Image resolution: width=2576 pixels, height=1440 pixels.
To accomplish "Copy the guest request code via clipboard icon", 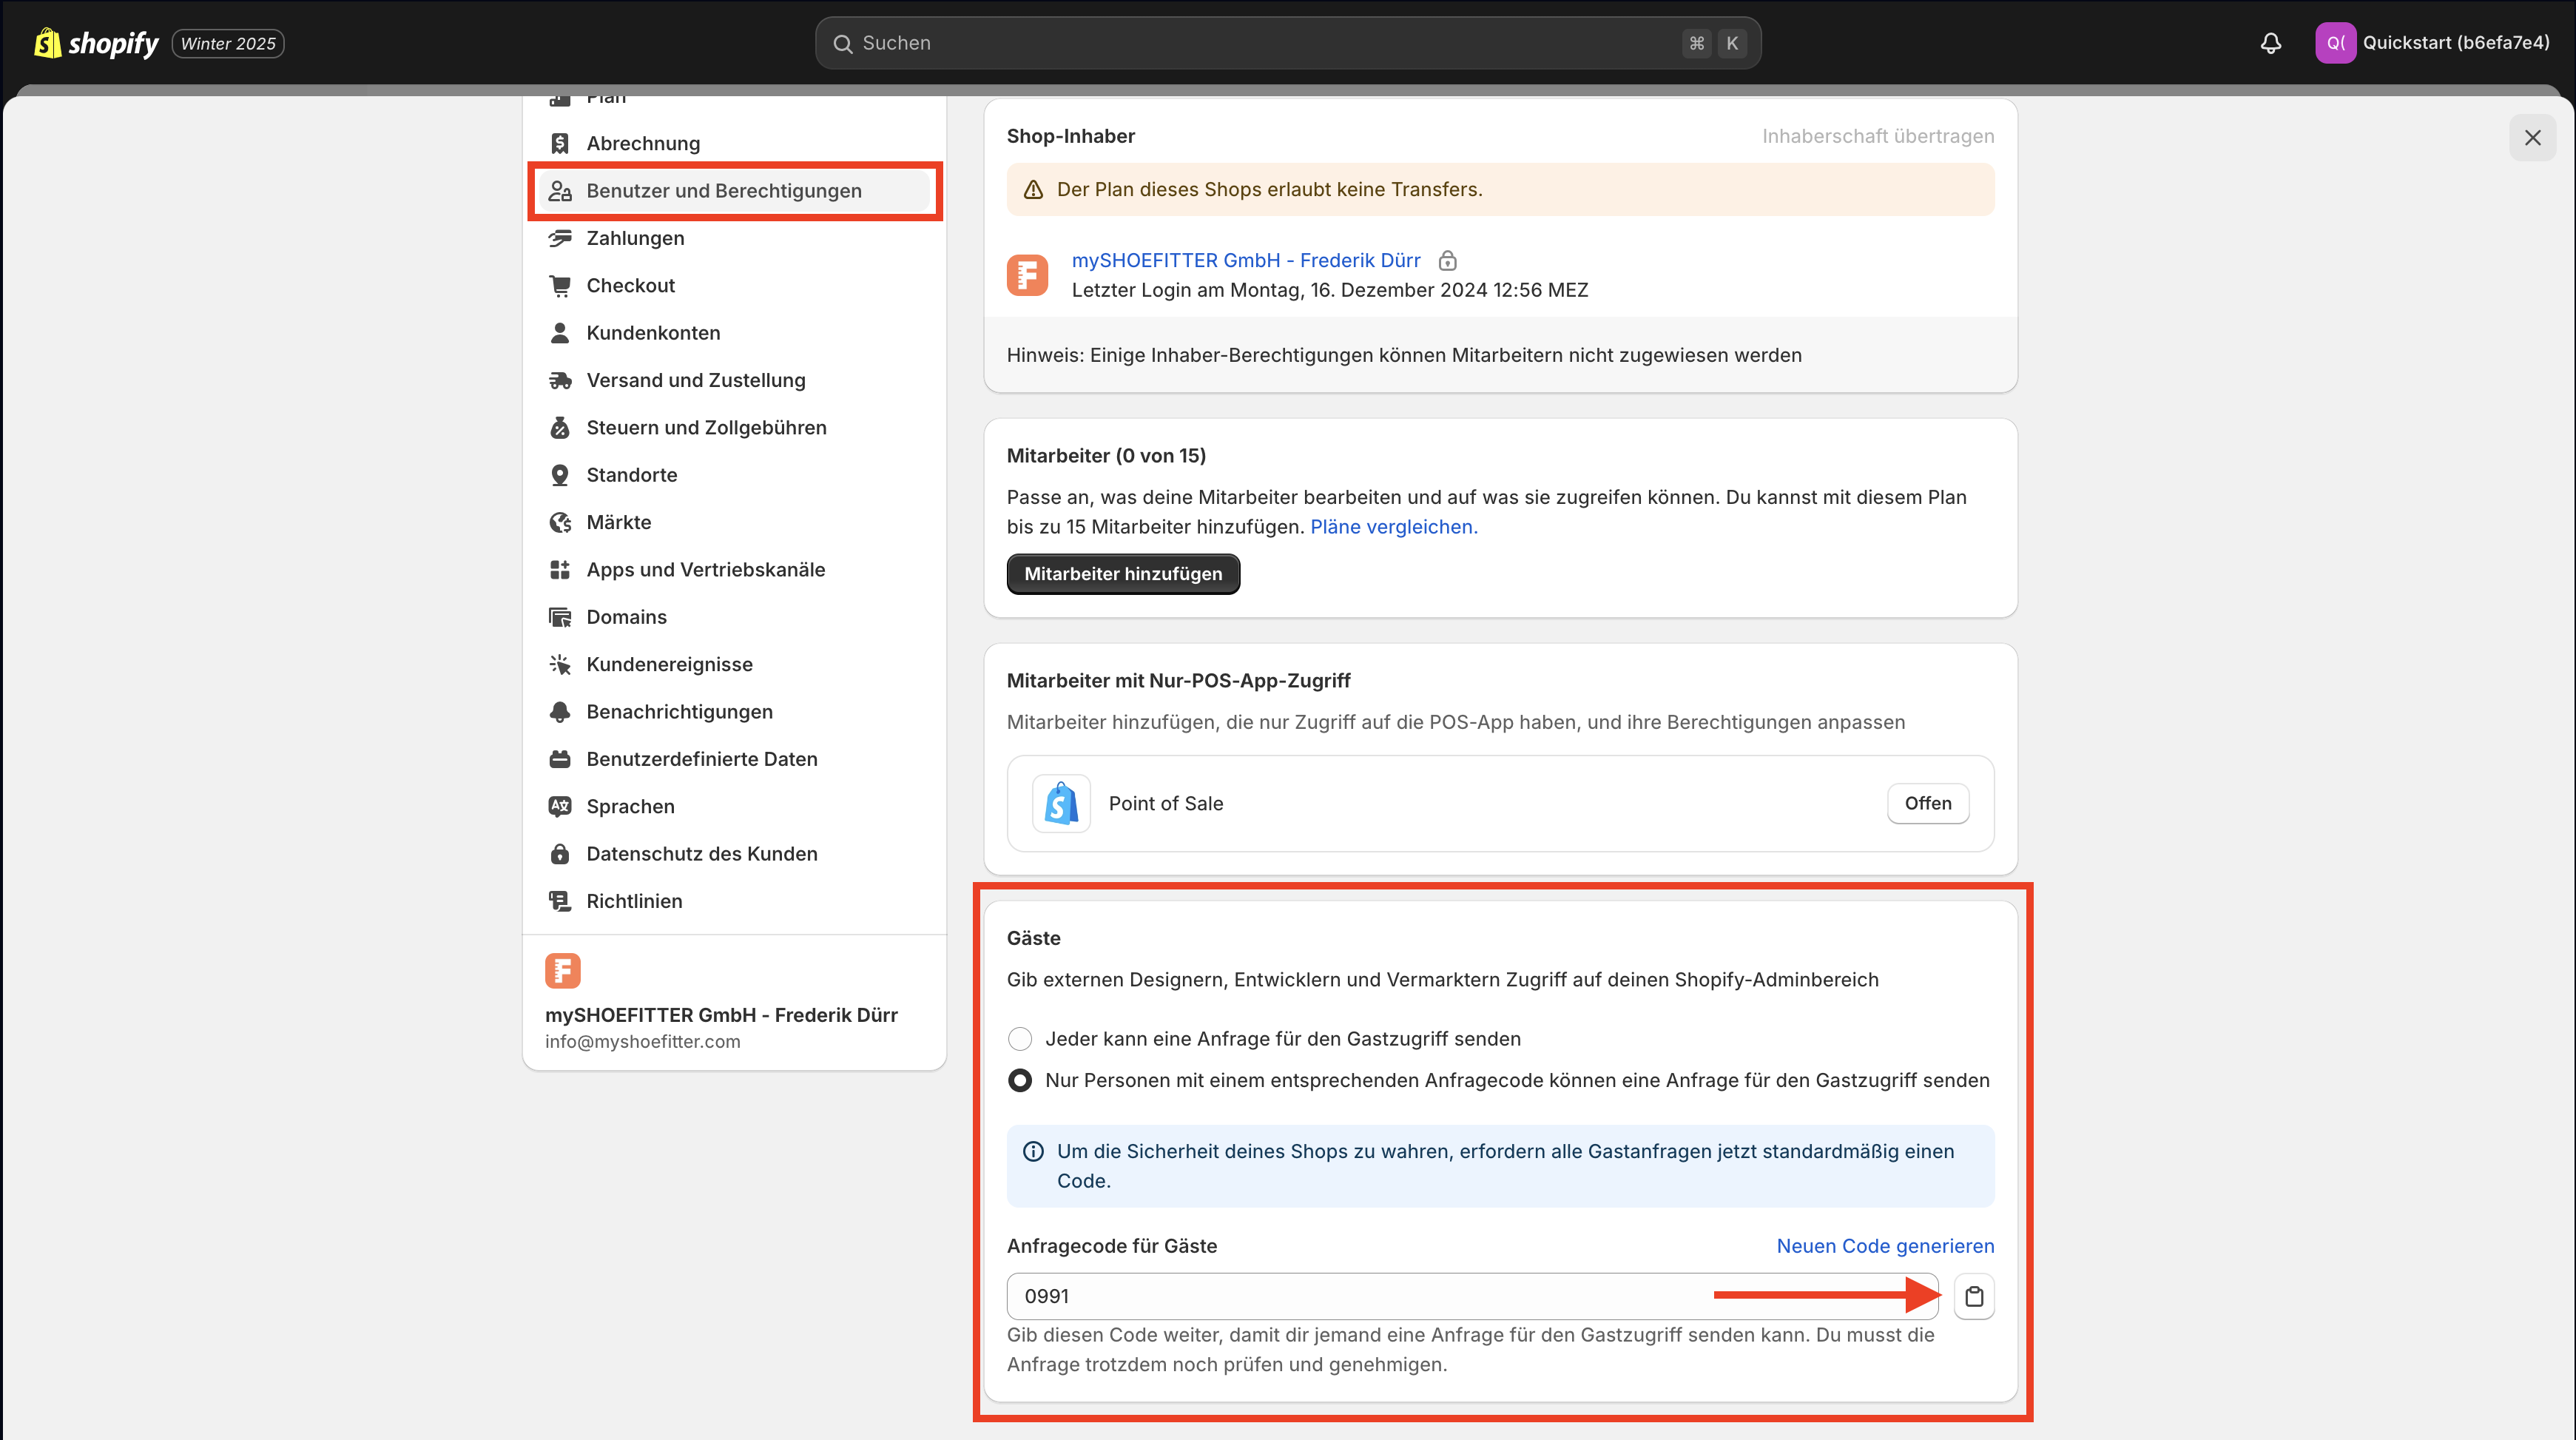I will click(1974, 1296).
